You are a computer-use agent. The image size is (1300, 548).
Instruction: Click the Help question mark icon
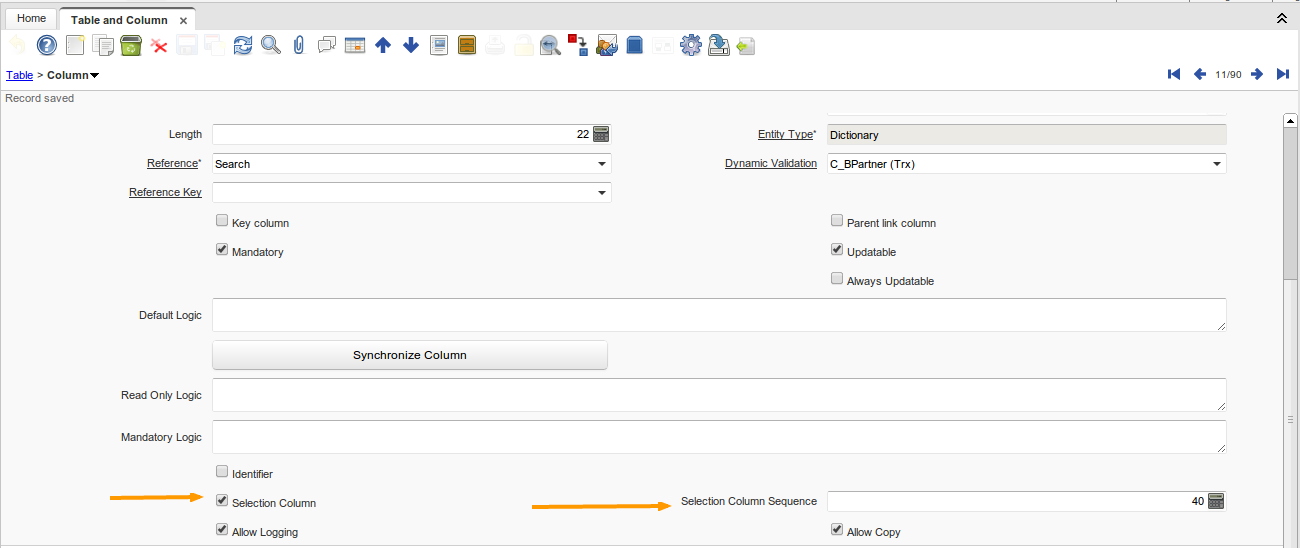point(47,45)
